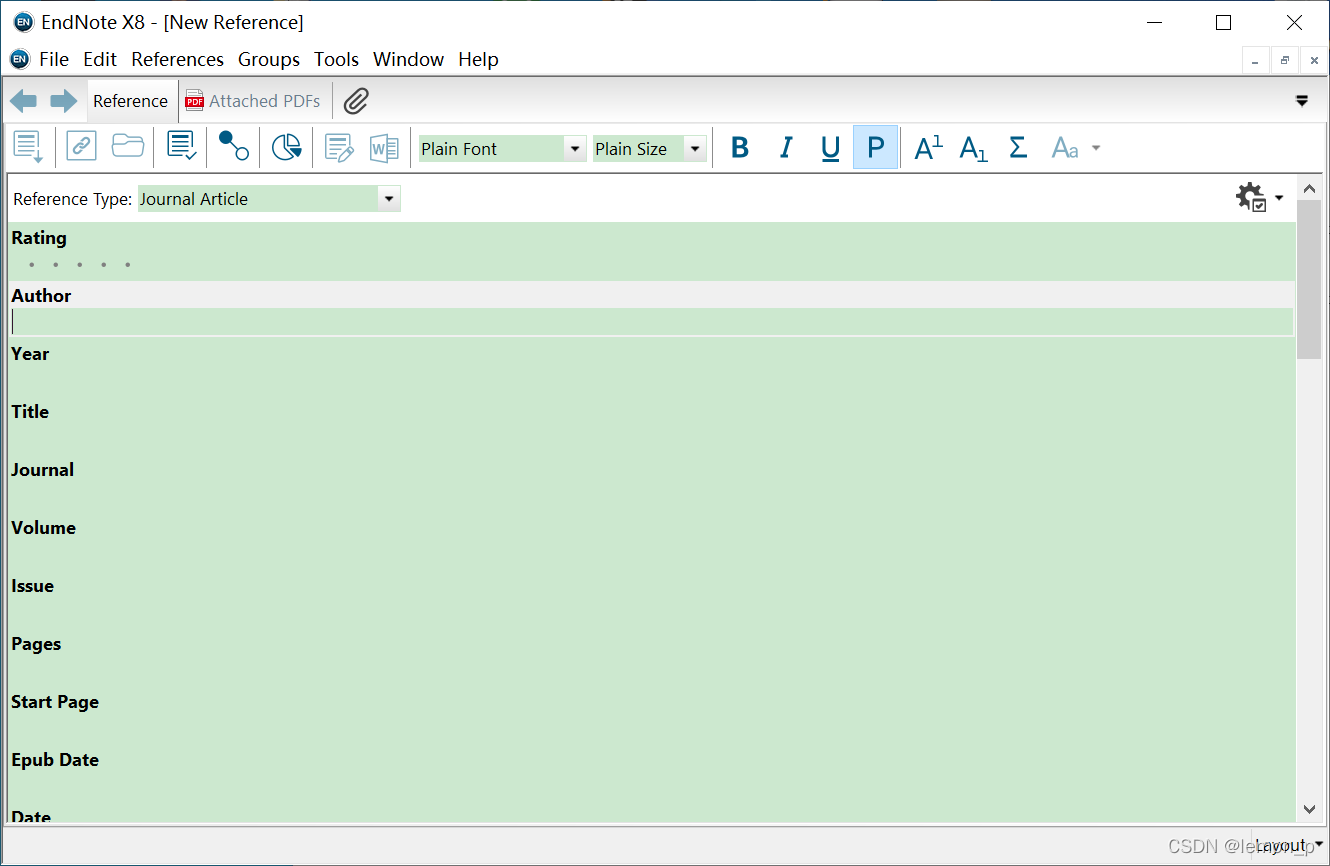Set rating using the fifth dot
This screenshot has width=1330, height=866.
tap(128, 265)
